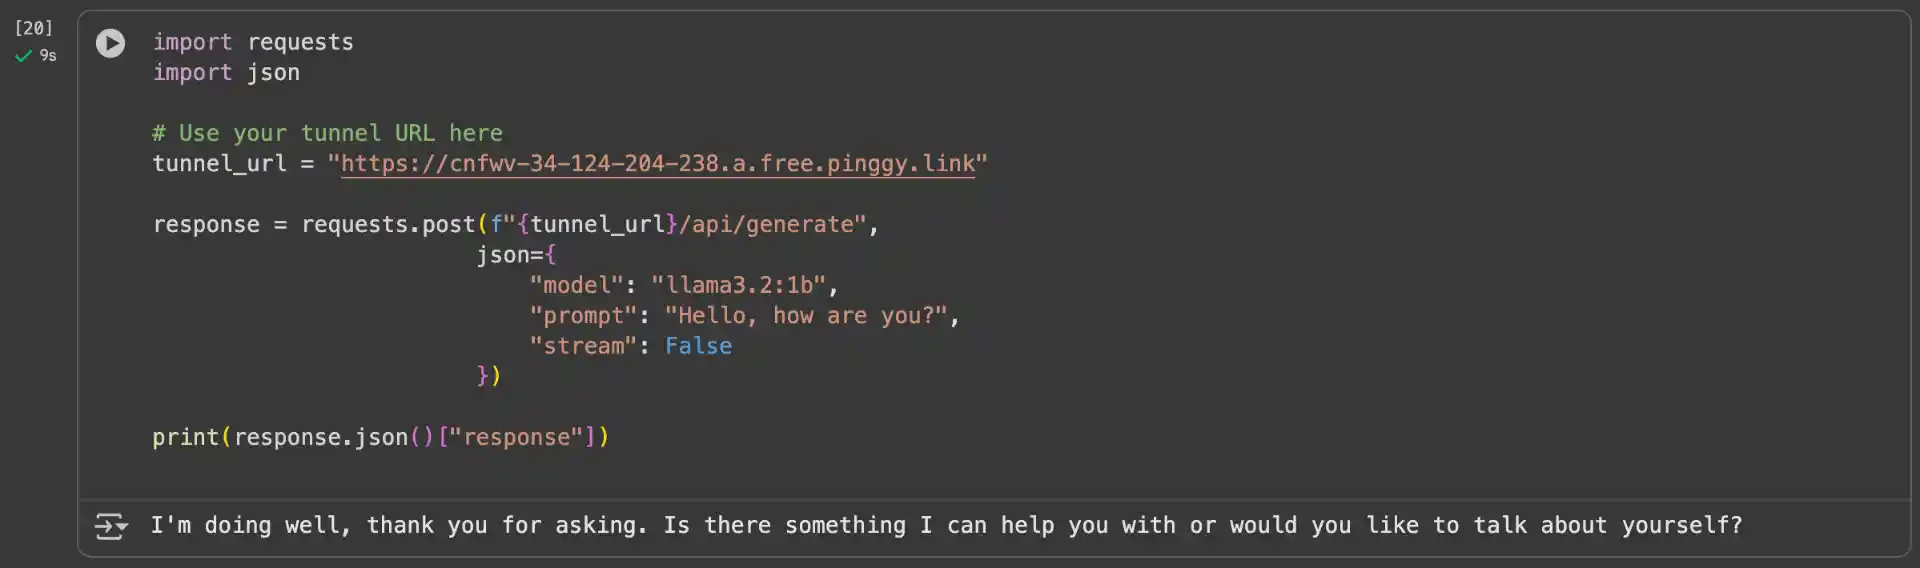
Task: Place cursor on the 'import requests' line
Action: point(253,42)
